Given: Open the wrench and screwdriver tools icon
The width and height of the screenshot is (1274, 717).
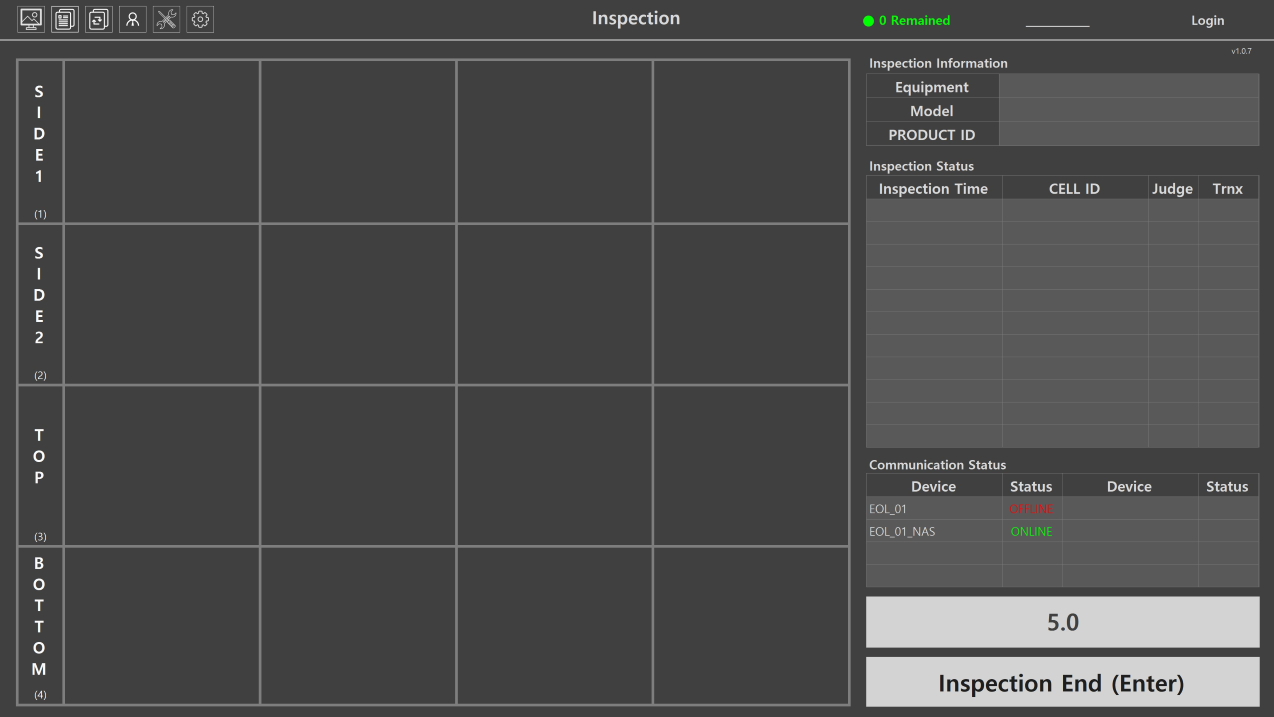Looking at the screenshot, I should click(x=167, y=19).
